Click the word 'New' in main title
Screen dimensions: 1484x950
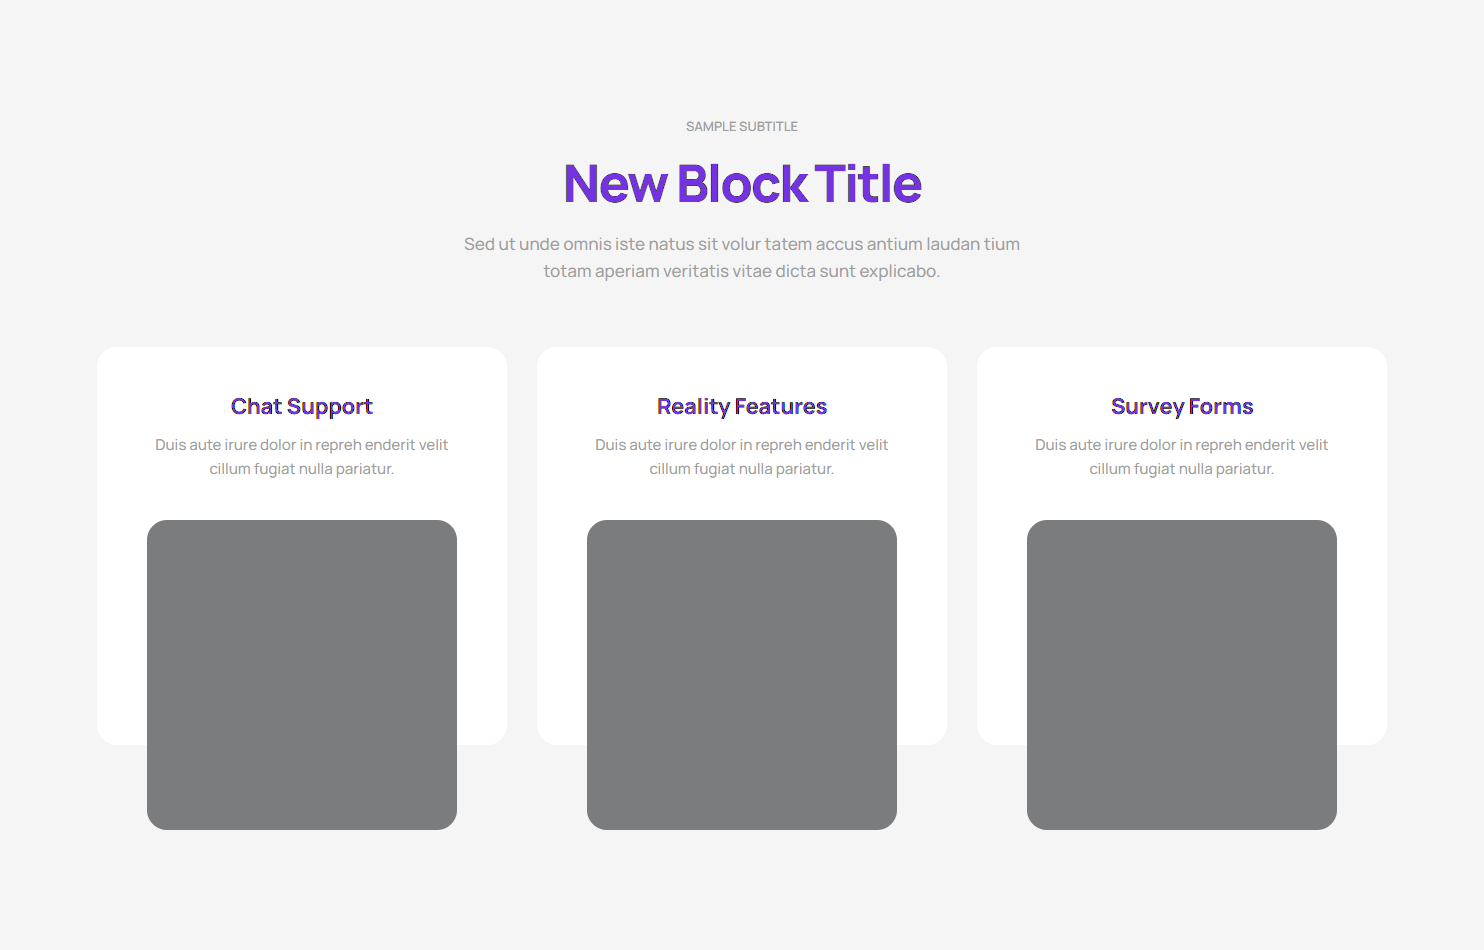615,184
